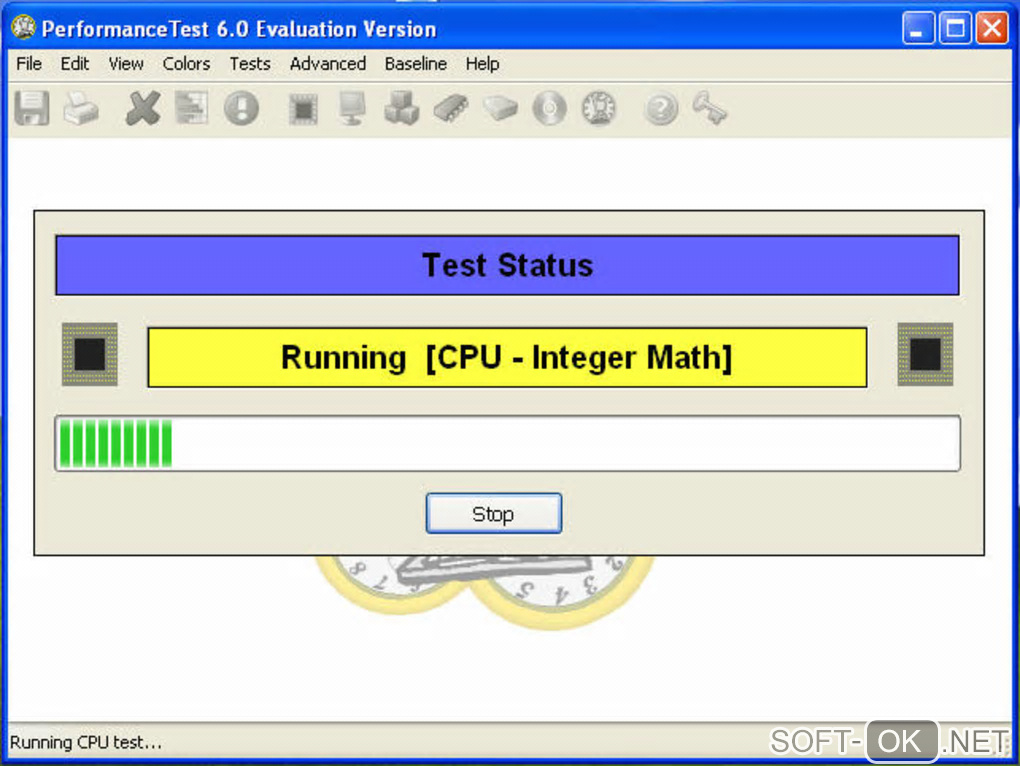
Task: Minimize the PerformanceTest window
Action: point(918,29)
